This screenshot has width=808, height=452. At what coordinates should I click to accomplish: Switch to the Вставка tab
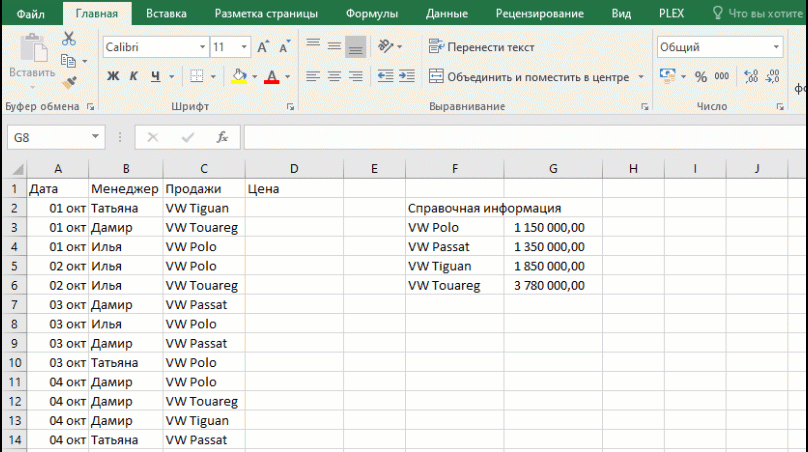pos(166,13)
